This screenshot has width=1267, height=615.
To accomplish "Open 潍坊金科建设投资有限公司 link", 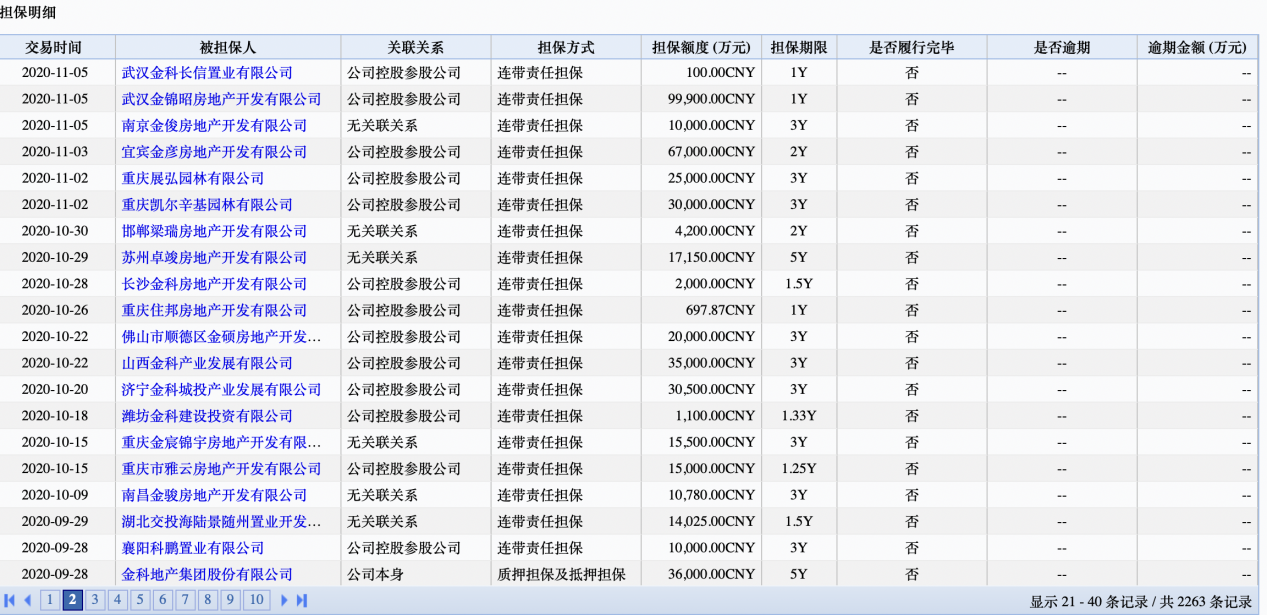I will tap(207, 416).
